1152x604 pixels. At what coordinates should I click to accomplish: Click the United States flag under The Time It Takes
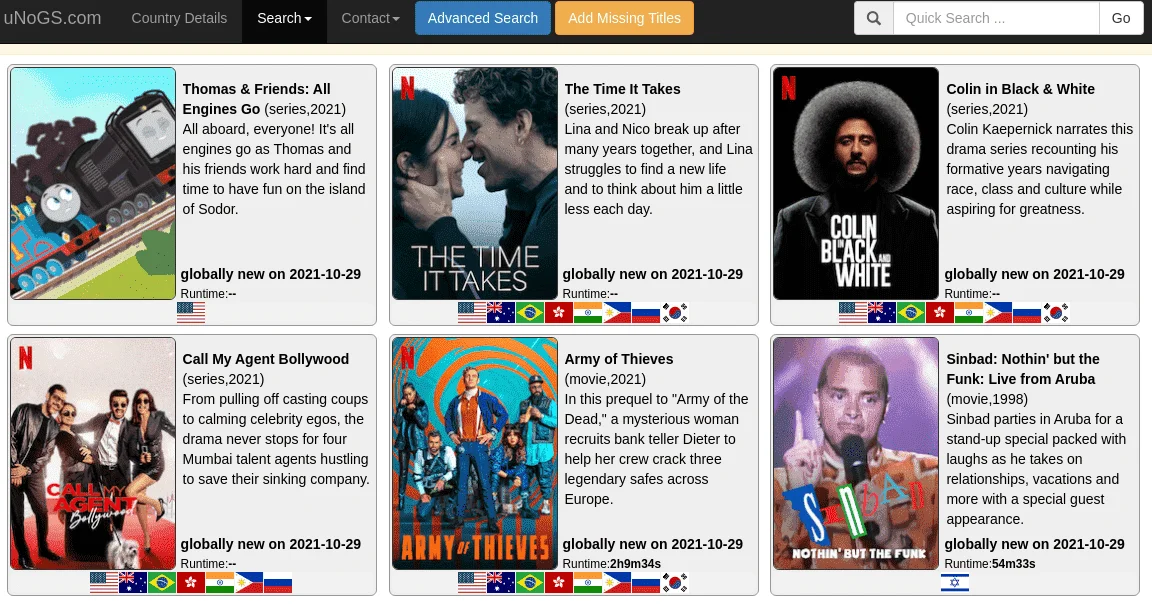[472, 313]
